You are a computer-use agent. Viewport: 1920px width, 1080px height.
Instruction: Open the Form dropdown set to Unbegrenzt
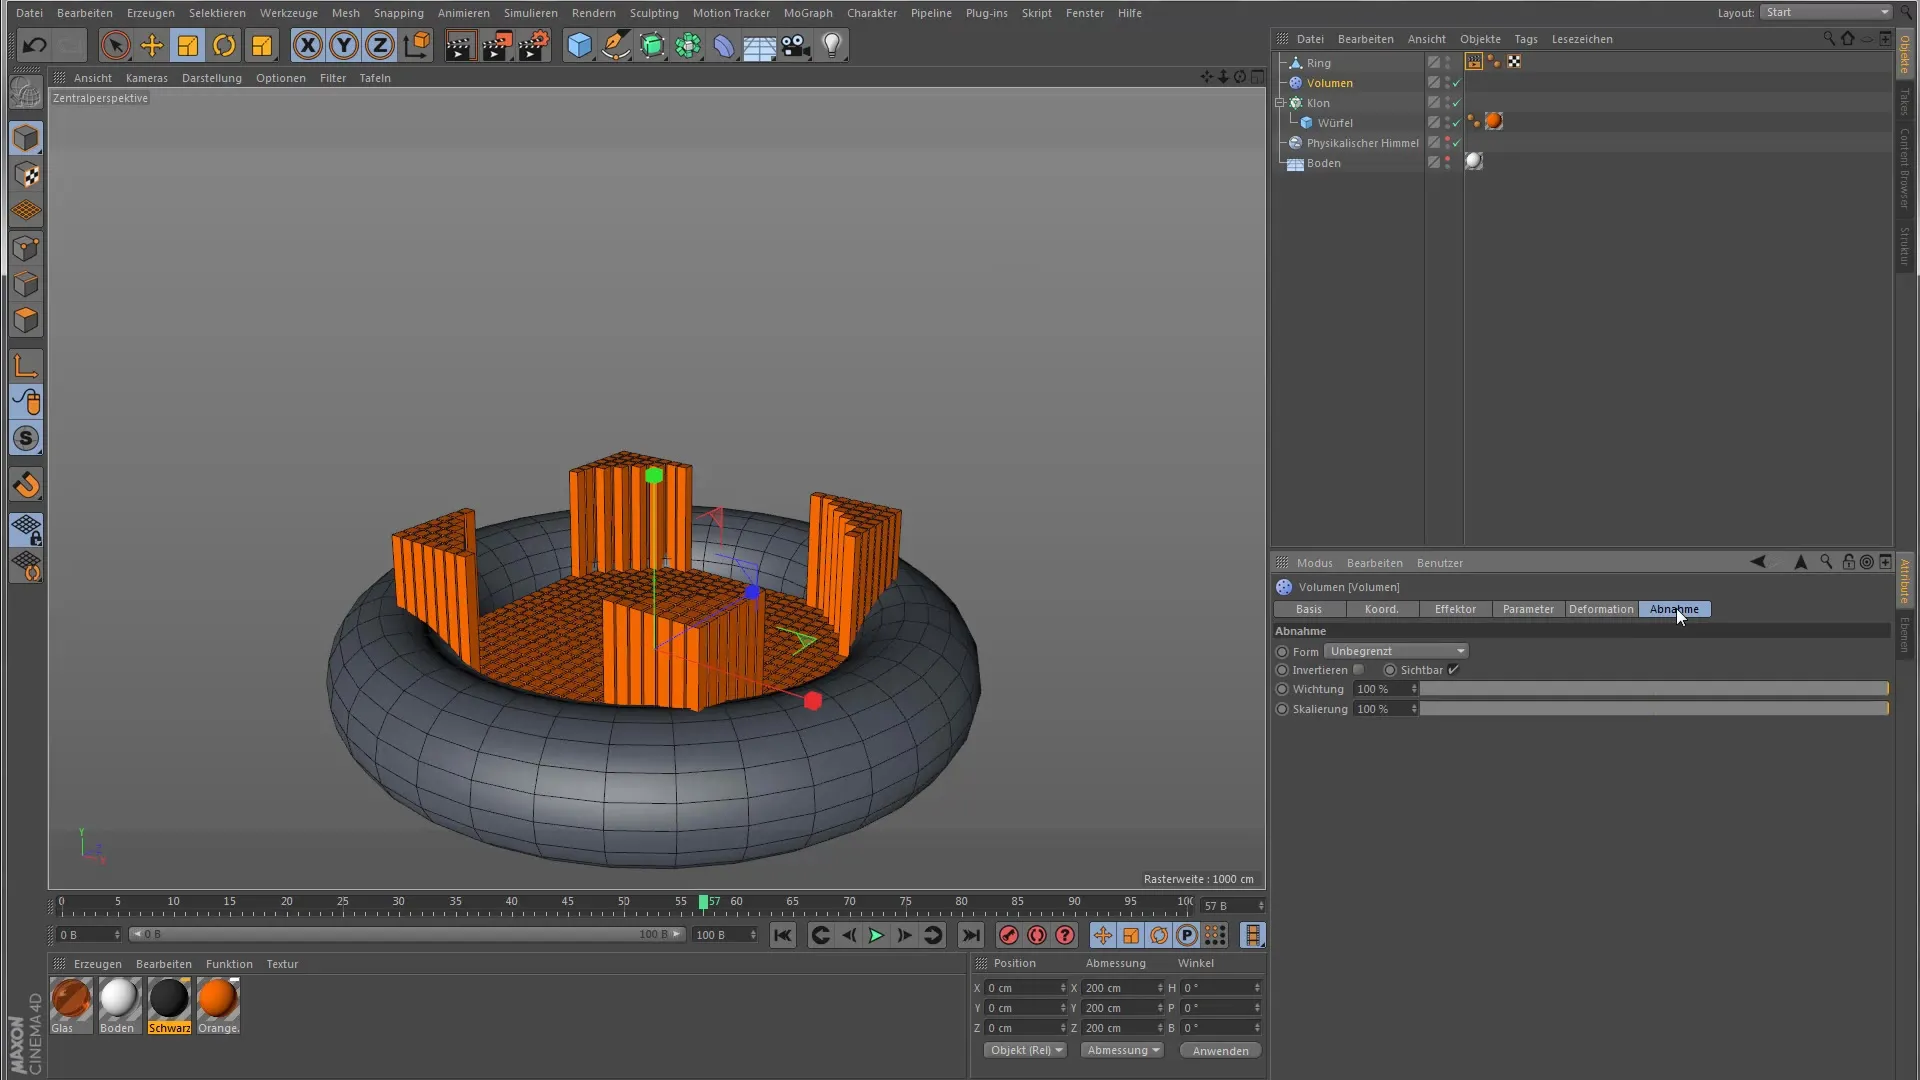(1396, 651)
